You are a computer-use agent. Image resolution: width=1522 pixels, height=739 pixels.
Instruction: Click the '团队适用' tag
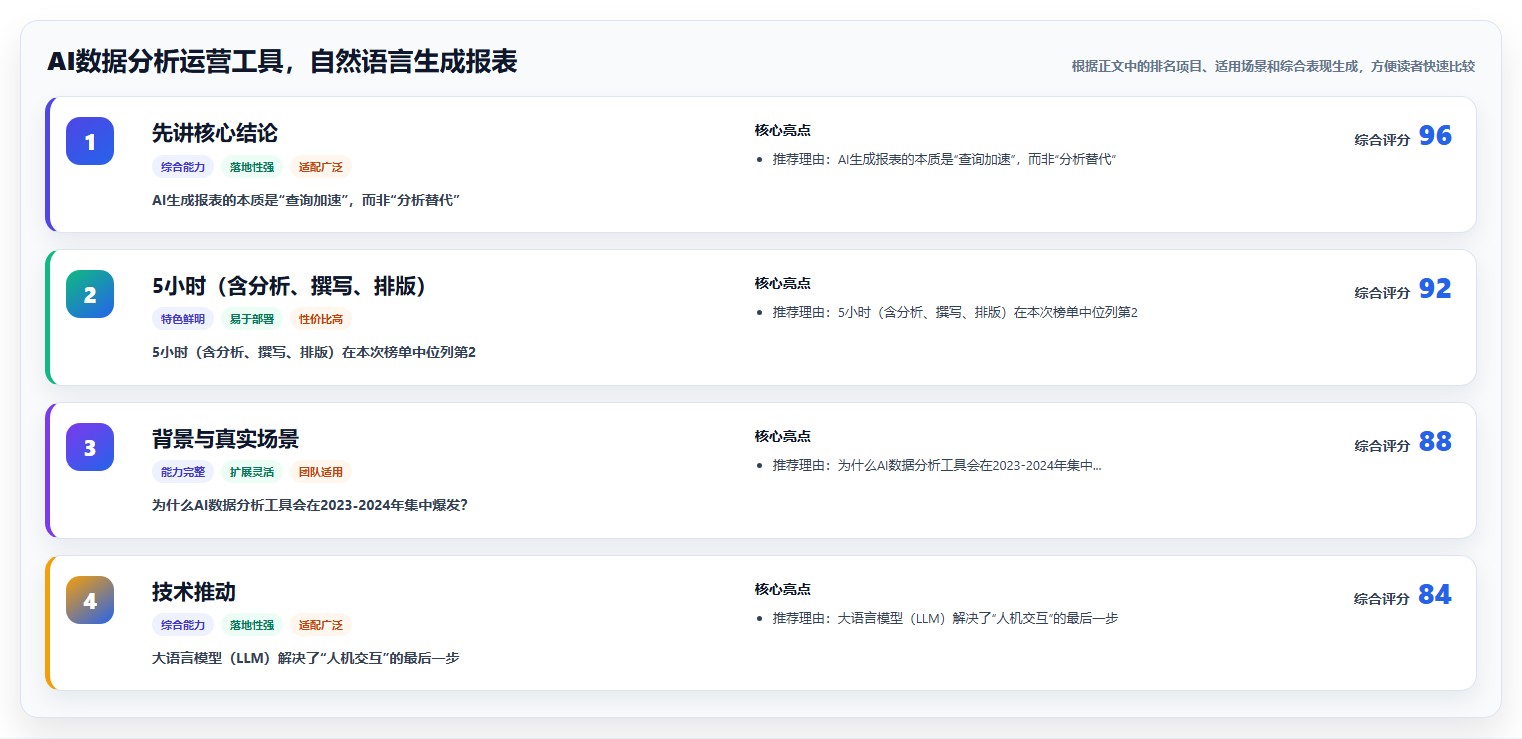pyautogui.click(x=321, y=473)
